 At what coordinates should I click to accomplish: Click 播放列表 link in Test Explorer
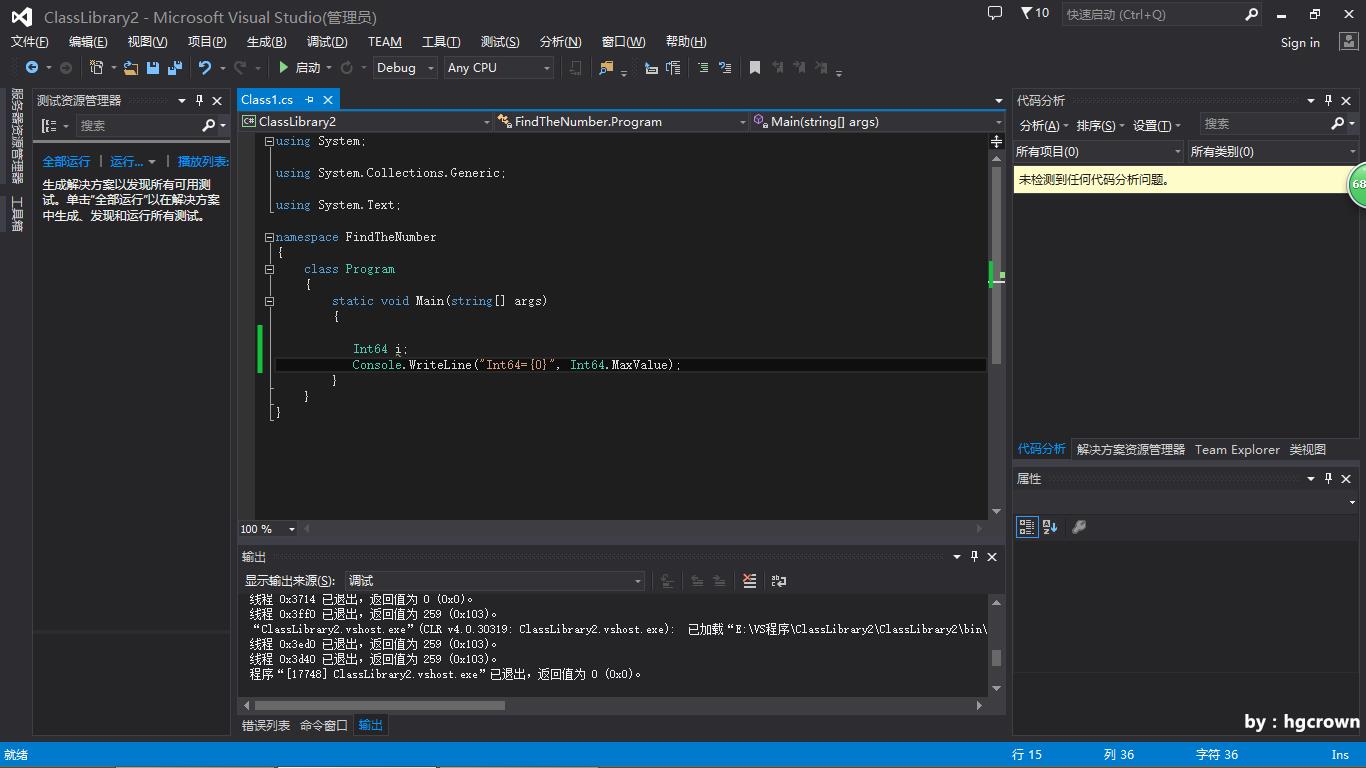[203, 161]
